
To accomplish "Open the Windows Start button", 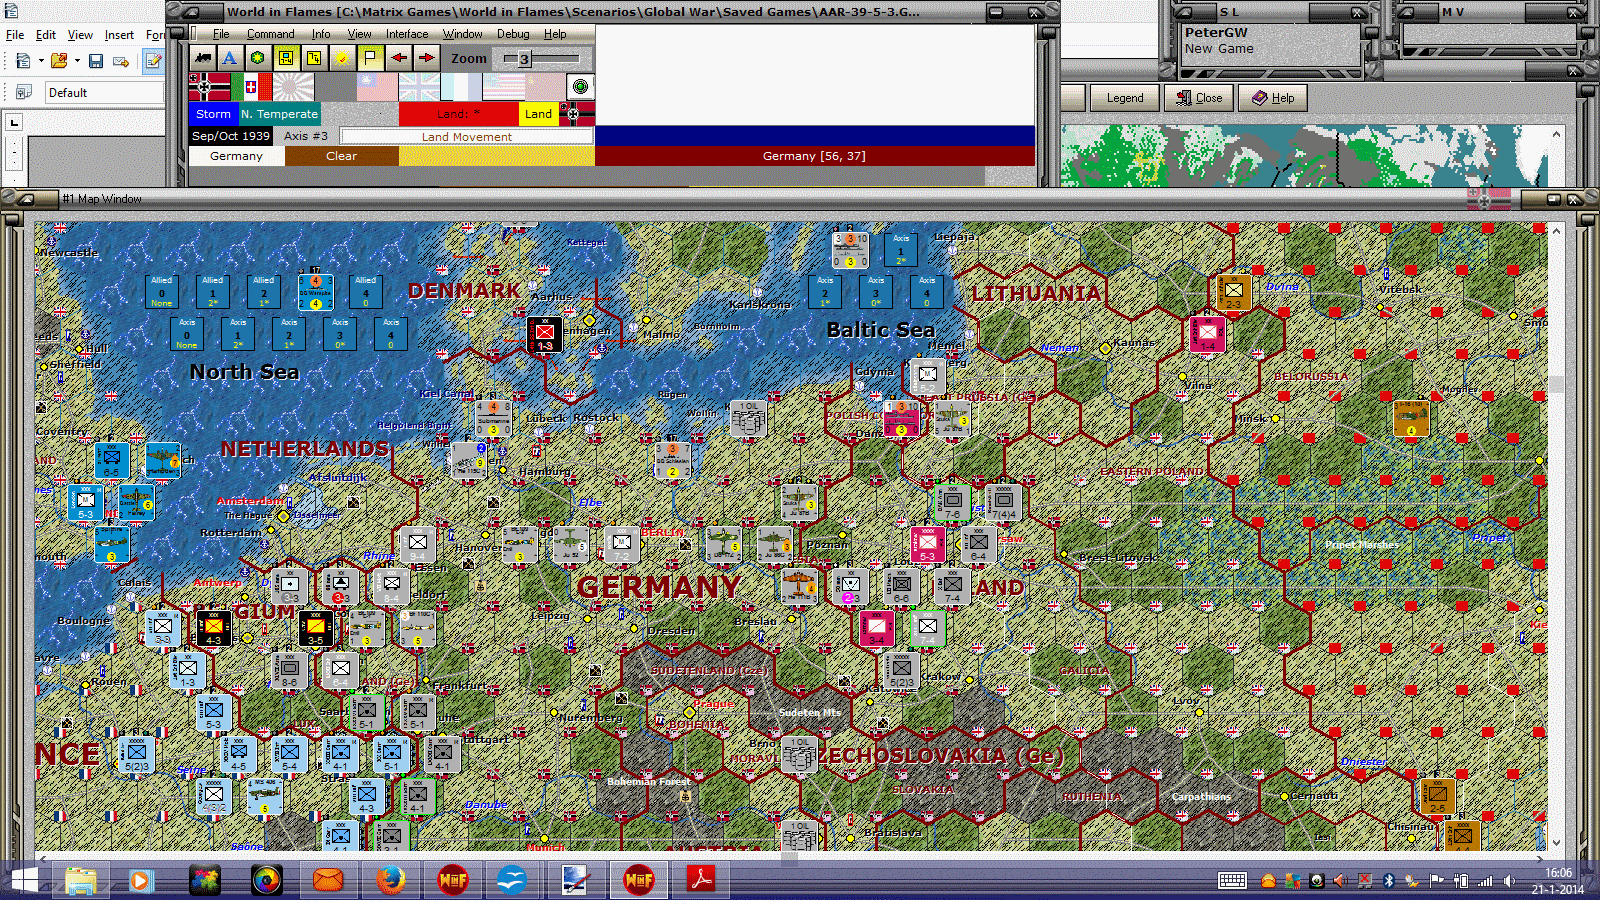I will point(23,880).
